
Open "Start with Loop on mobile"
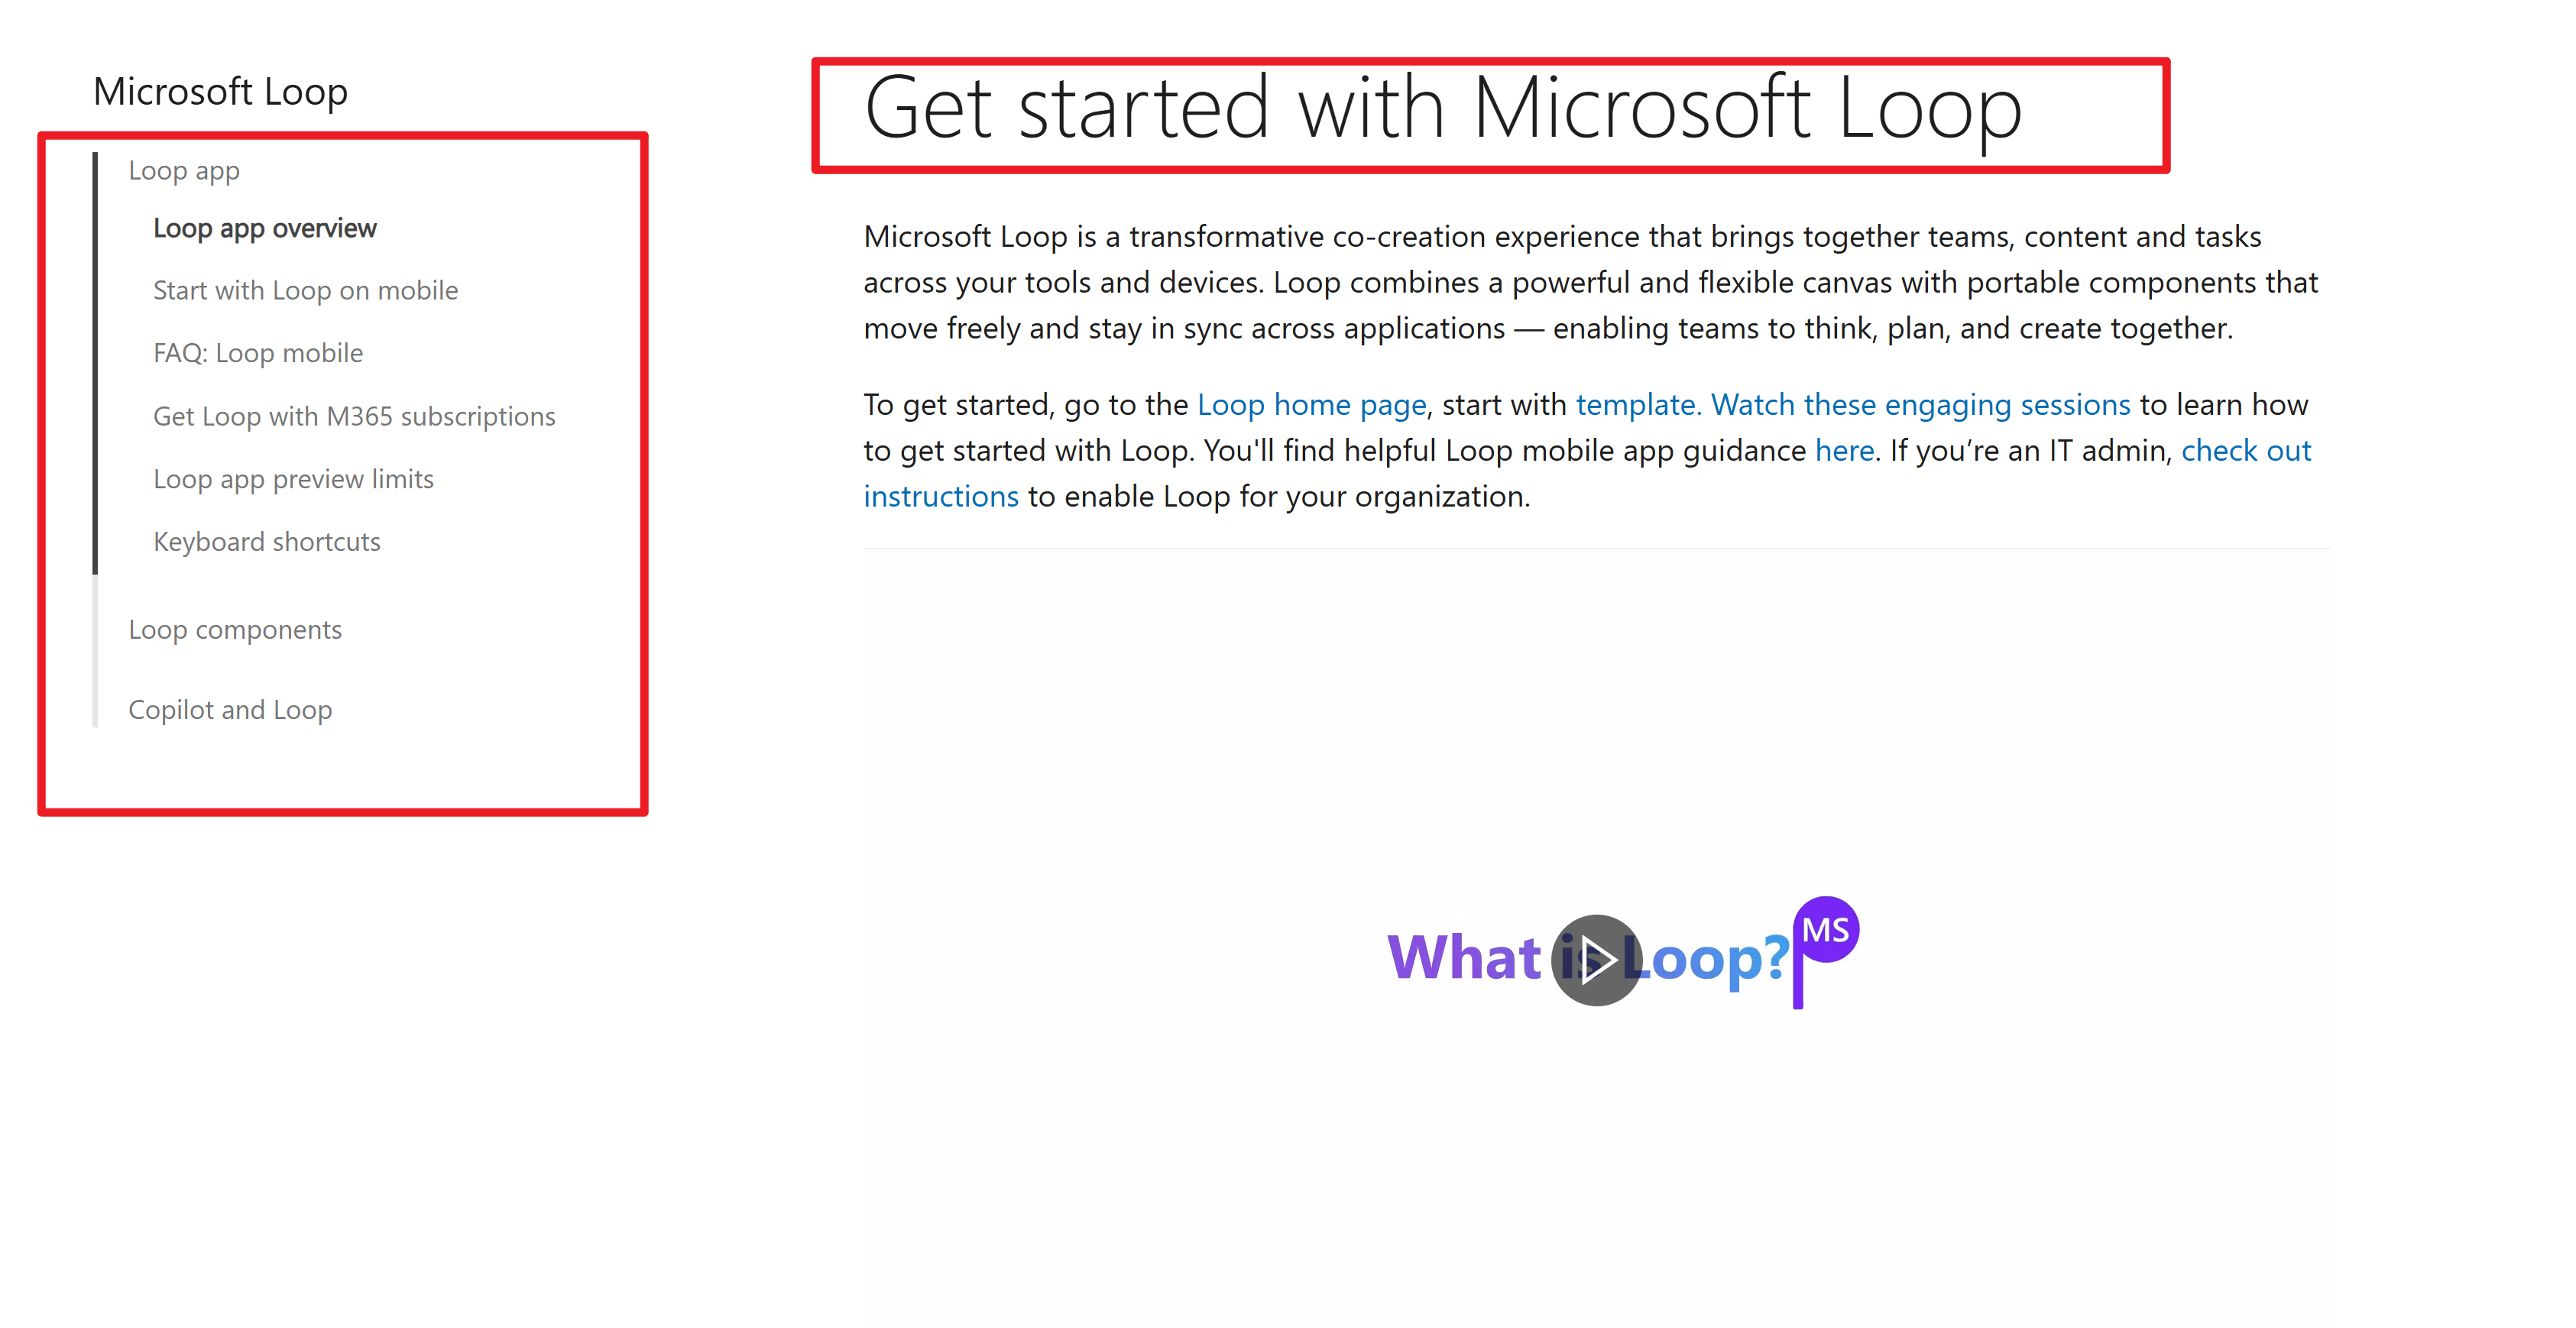(x=305, y=290)
